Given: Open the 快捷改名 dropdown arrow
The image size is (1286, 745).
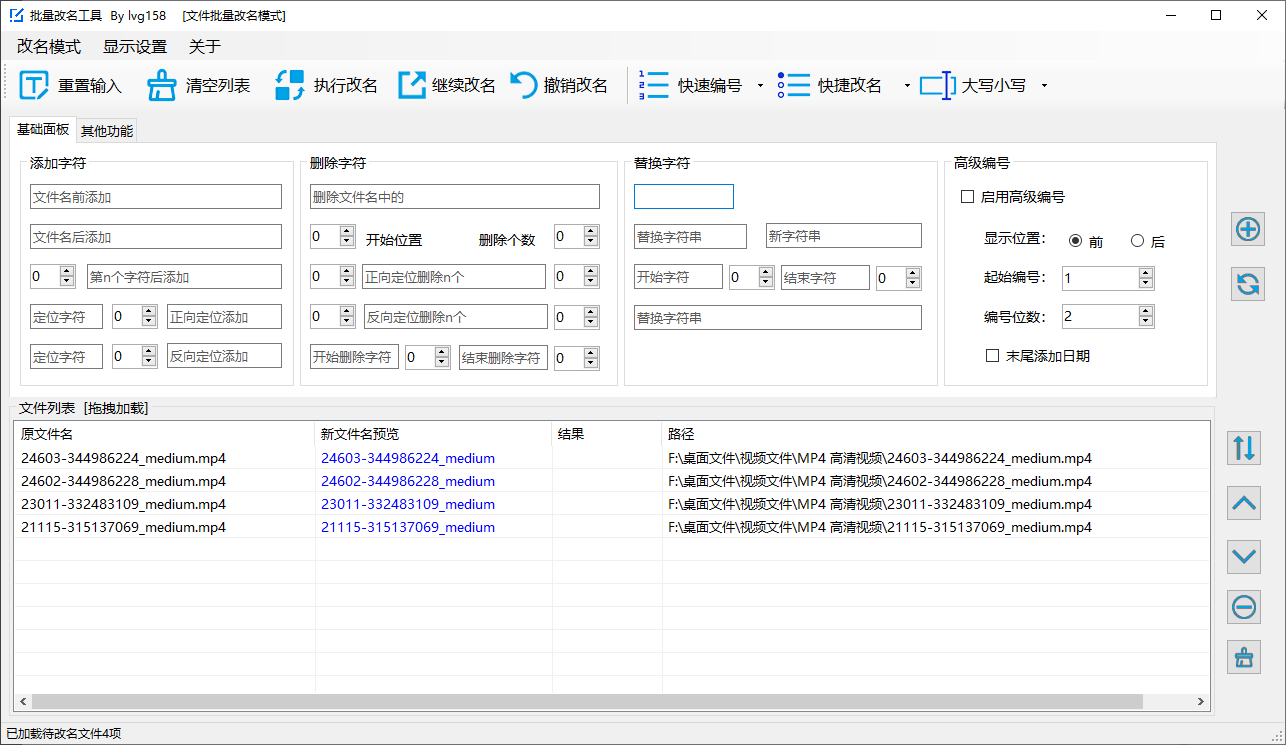Looking at the screenshot, I should point(907,86).
